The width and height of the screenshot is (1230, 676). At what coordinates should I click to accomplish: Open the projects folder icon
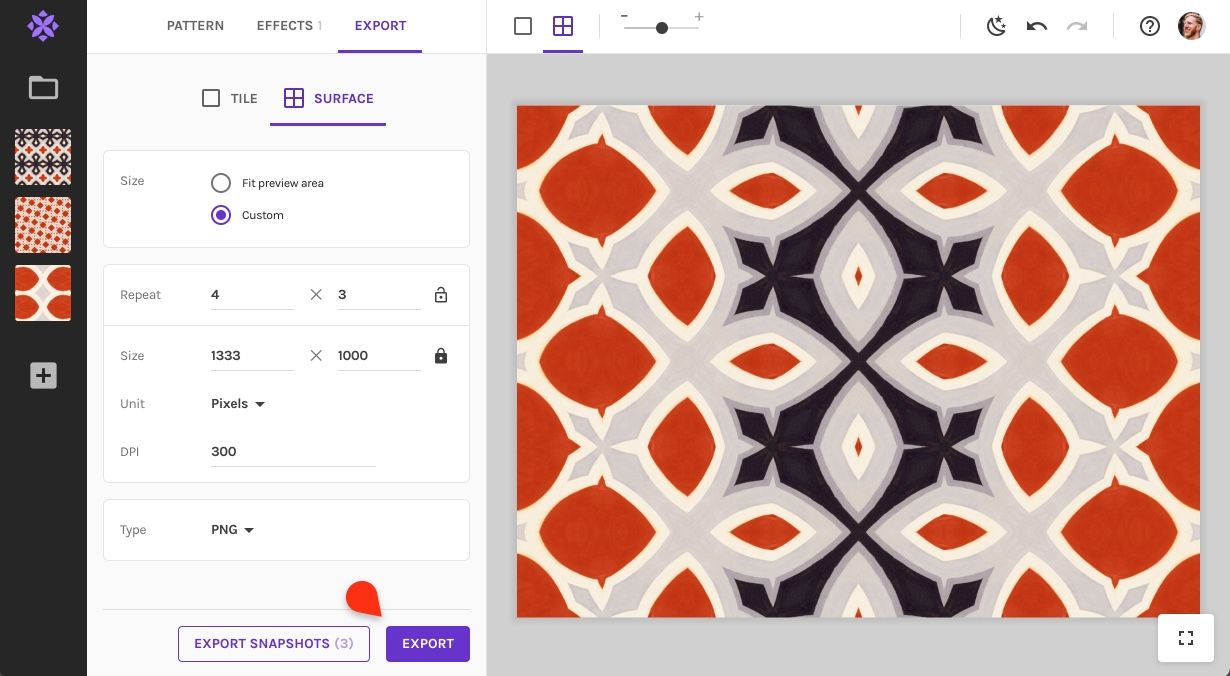[43, 88]
